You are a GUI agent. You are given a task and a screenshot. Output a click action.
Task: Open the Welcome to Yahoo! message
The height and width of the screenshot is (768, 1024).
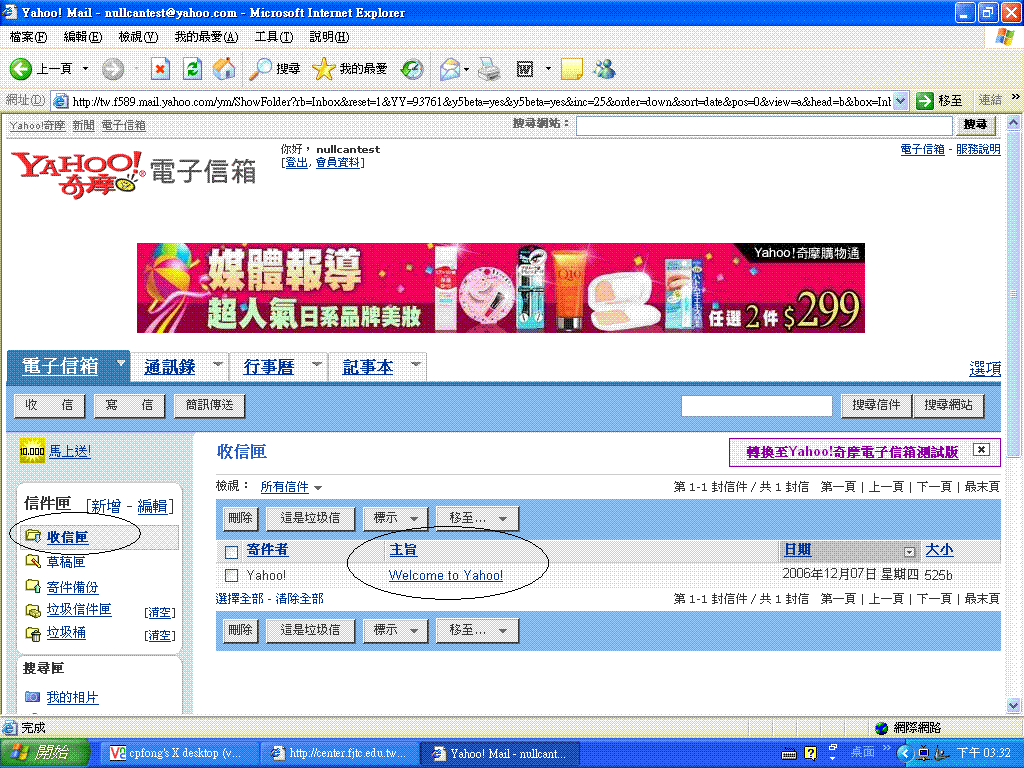(x=445, y=576)
